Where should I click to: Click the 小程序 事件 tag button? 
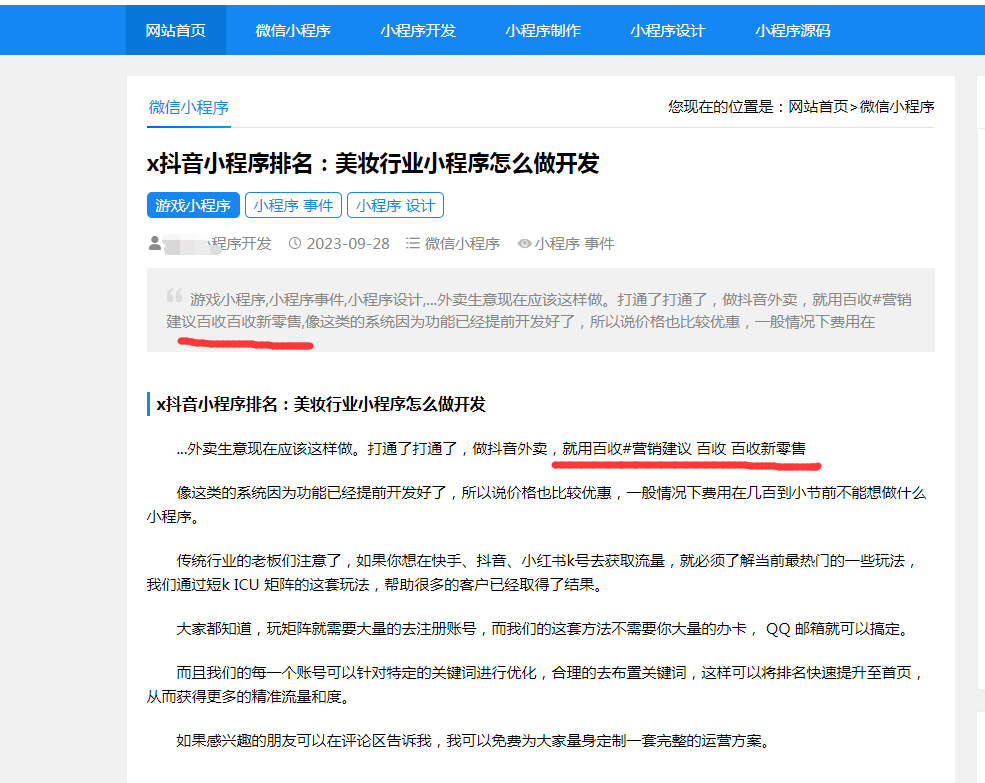tap(293, 205)
